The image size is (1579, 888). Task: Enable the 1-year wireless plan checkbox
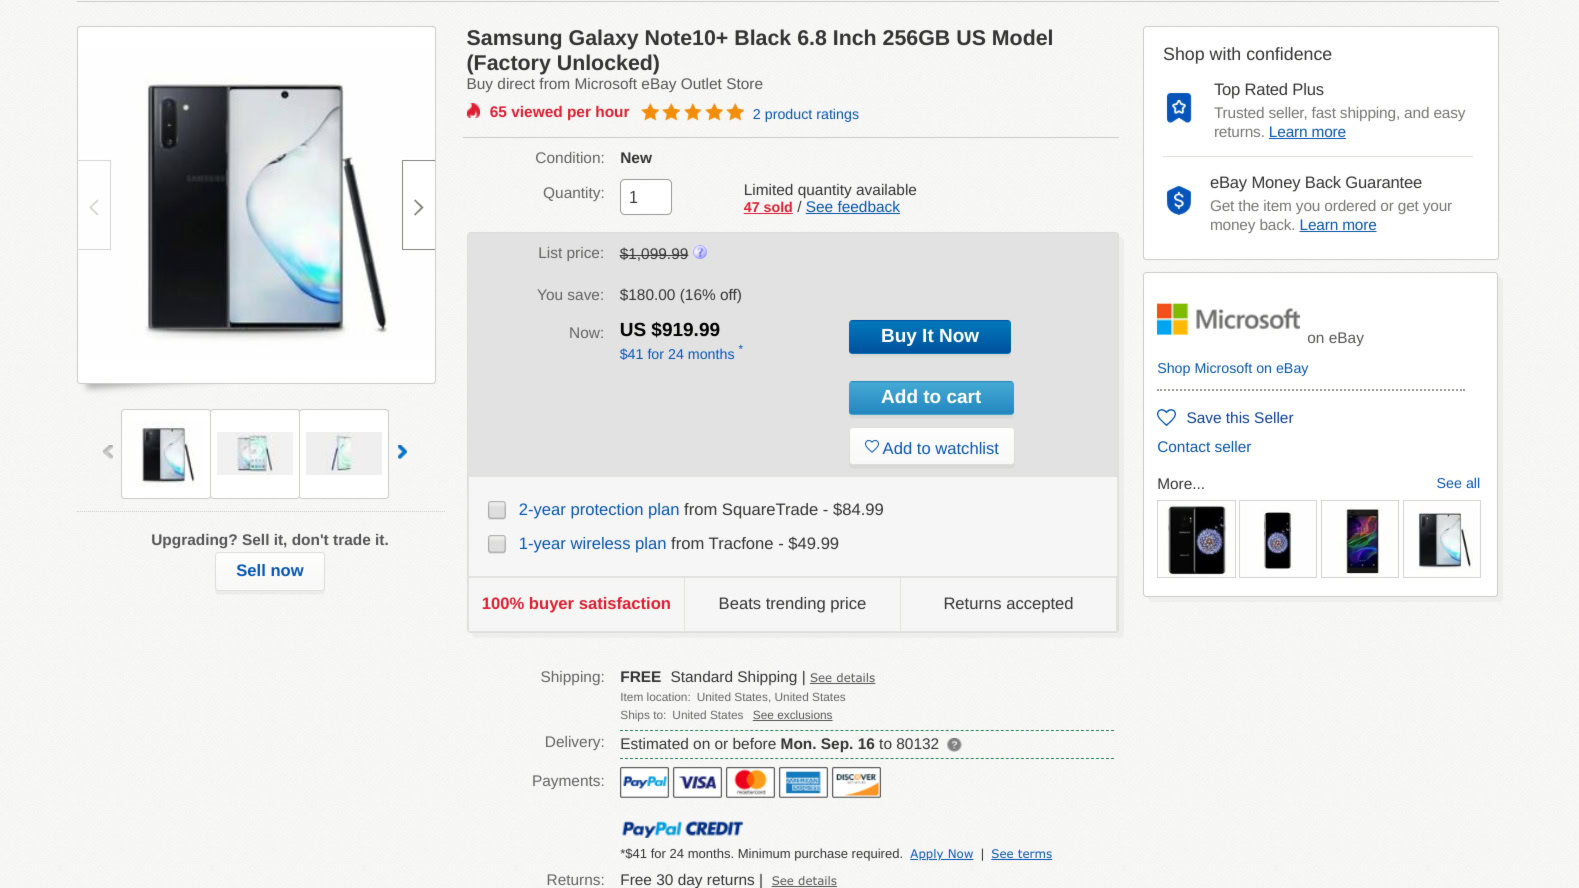coord(497,544)
